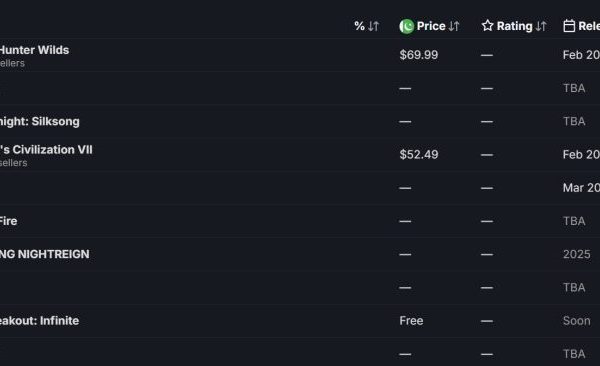Click the Price column header
The height and width of the screenshot is (366, 600).
[x=431, y=26]
